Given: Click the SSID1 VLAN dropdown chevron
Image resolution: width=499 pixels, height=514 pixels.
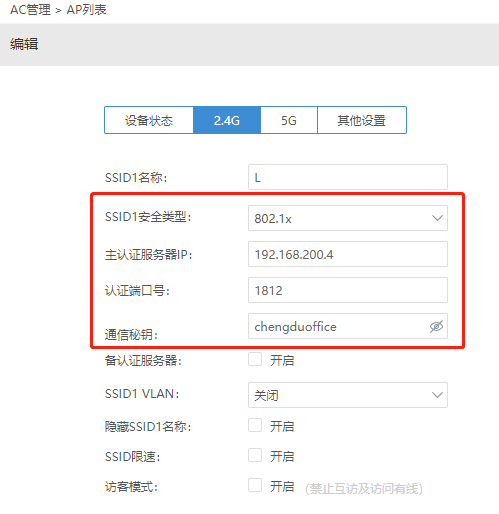Looking at the screenshot, I should tap(437, 395).
